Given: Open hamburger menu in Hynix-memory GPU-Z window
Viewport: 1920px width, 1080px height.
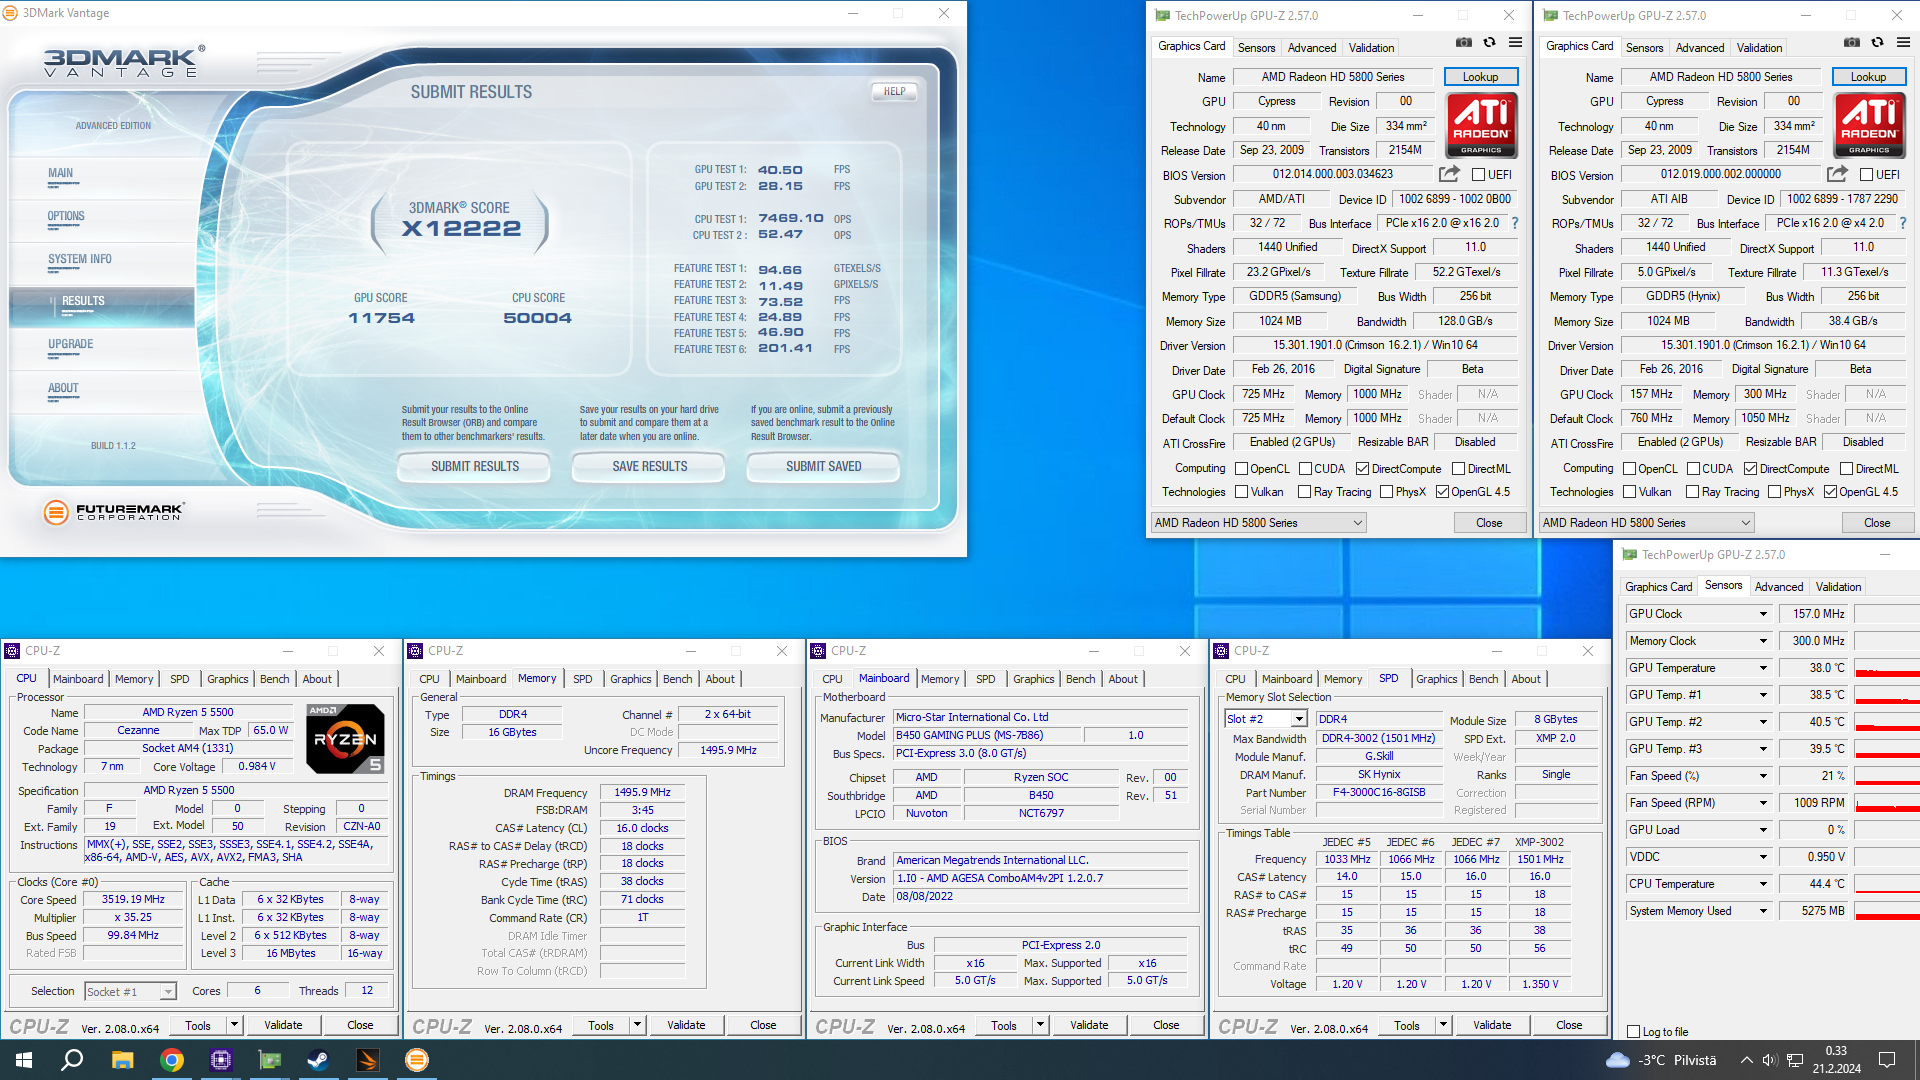Looking at the screenshot, I should (1903, 42).
